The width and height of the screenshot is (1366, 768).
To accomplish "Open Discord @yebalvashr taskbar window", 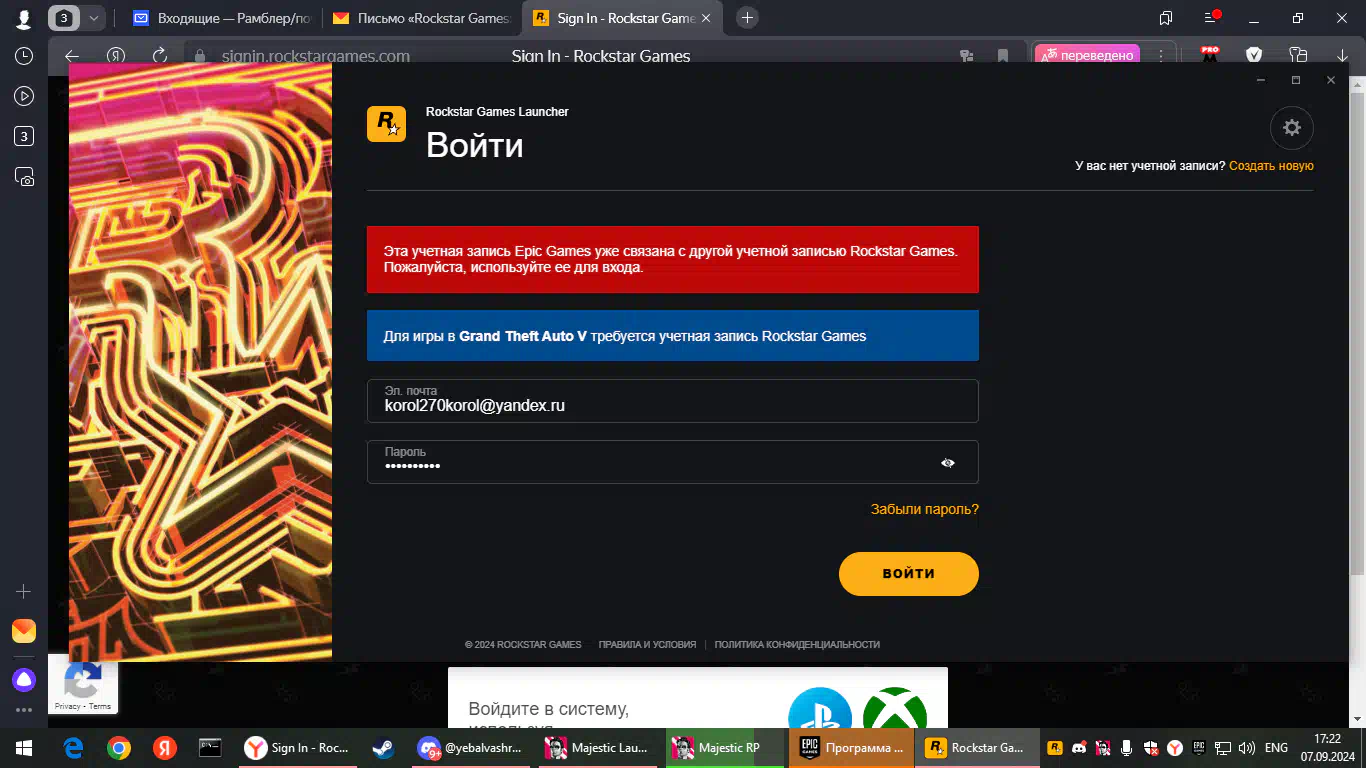I will [470, 748].
